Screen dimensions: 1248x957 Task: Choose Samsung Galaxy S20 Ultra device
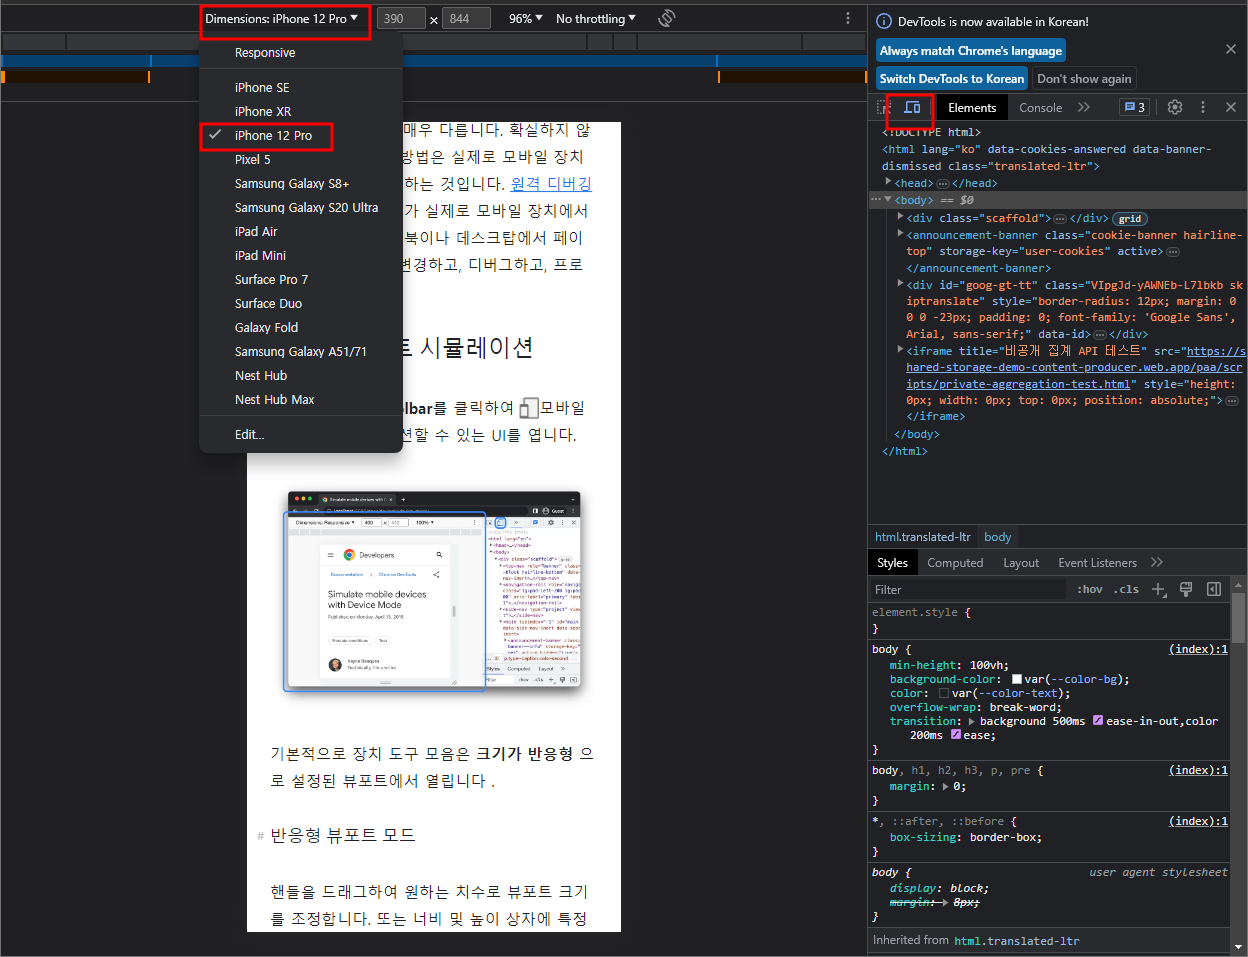coord(301,207)
